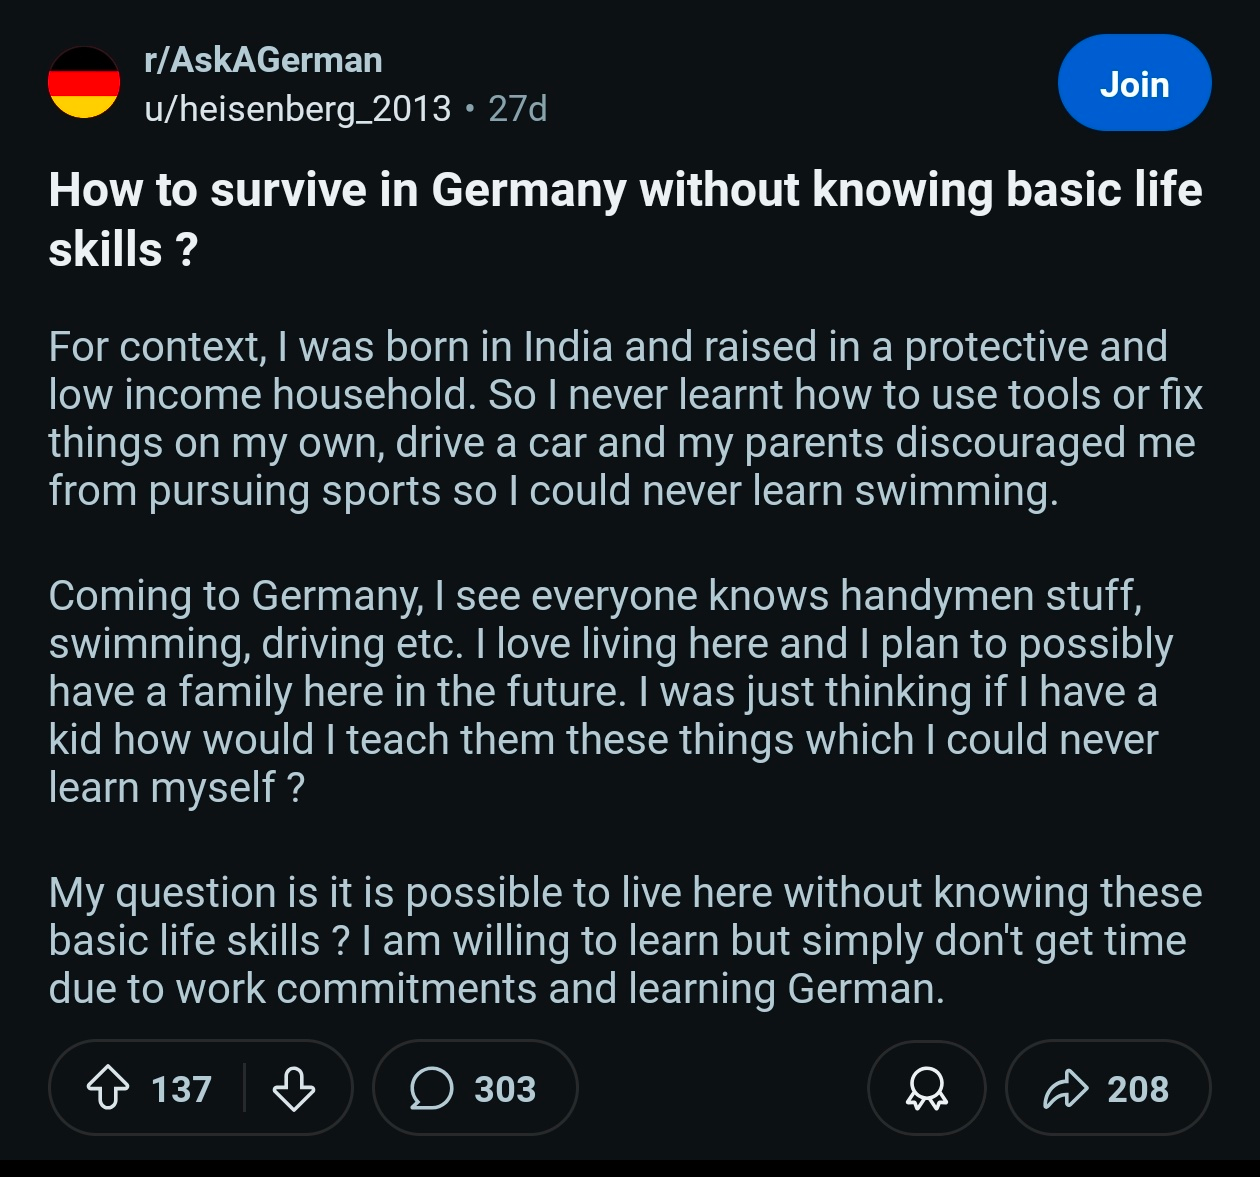Click the text "learning German." ending the post

[786, 989]
